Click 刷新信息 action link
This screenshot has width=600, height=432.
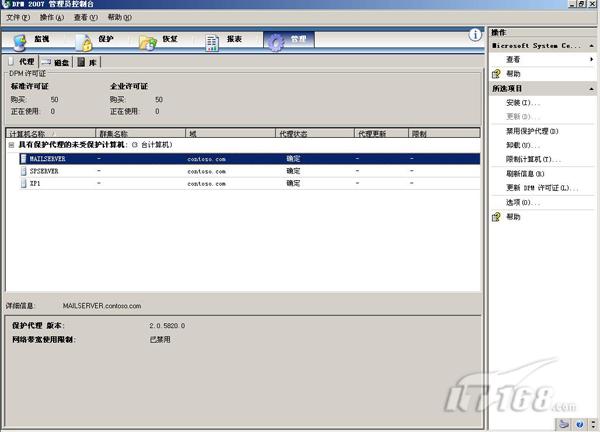pos(525,174)
